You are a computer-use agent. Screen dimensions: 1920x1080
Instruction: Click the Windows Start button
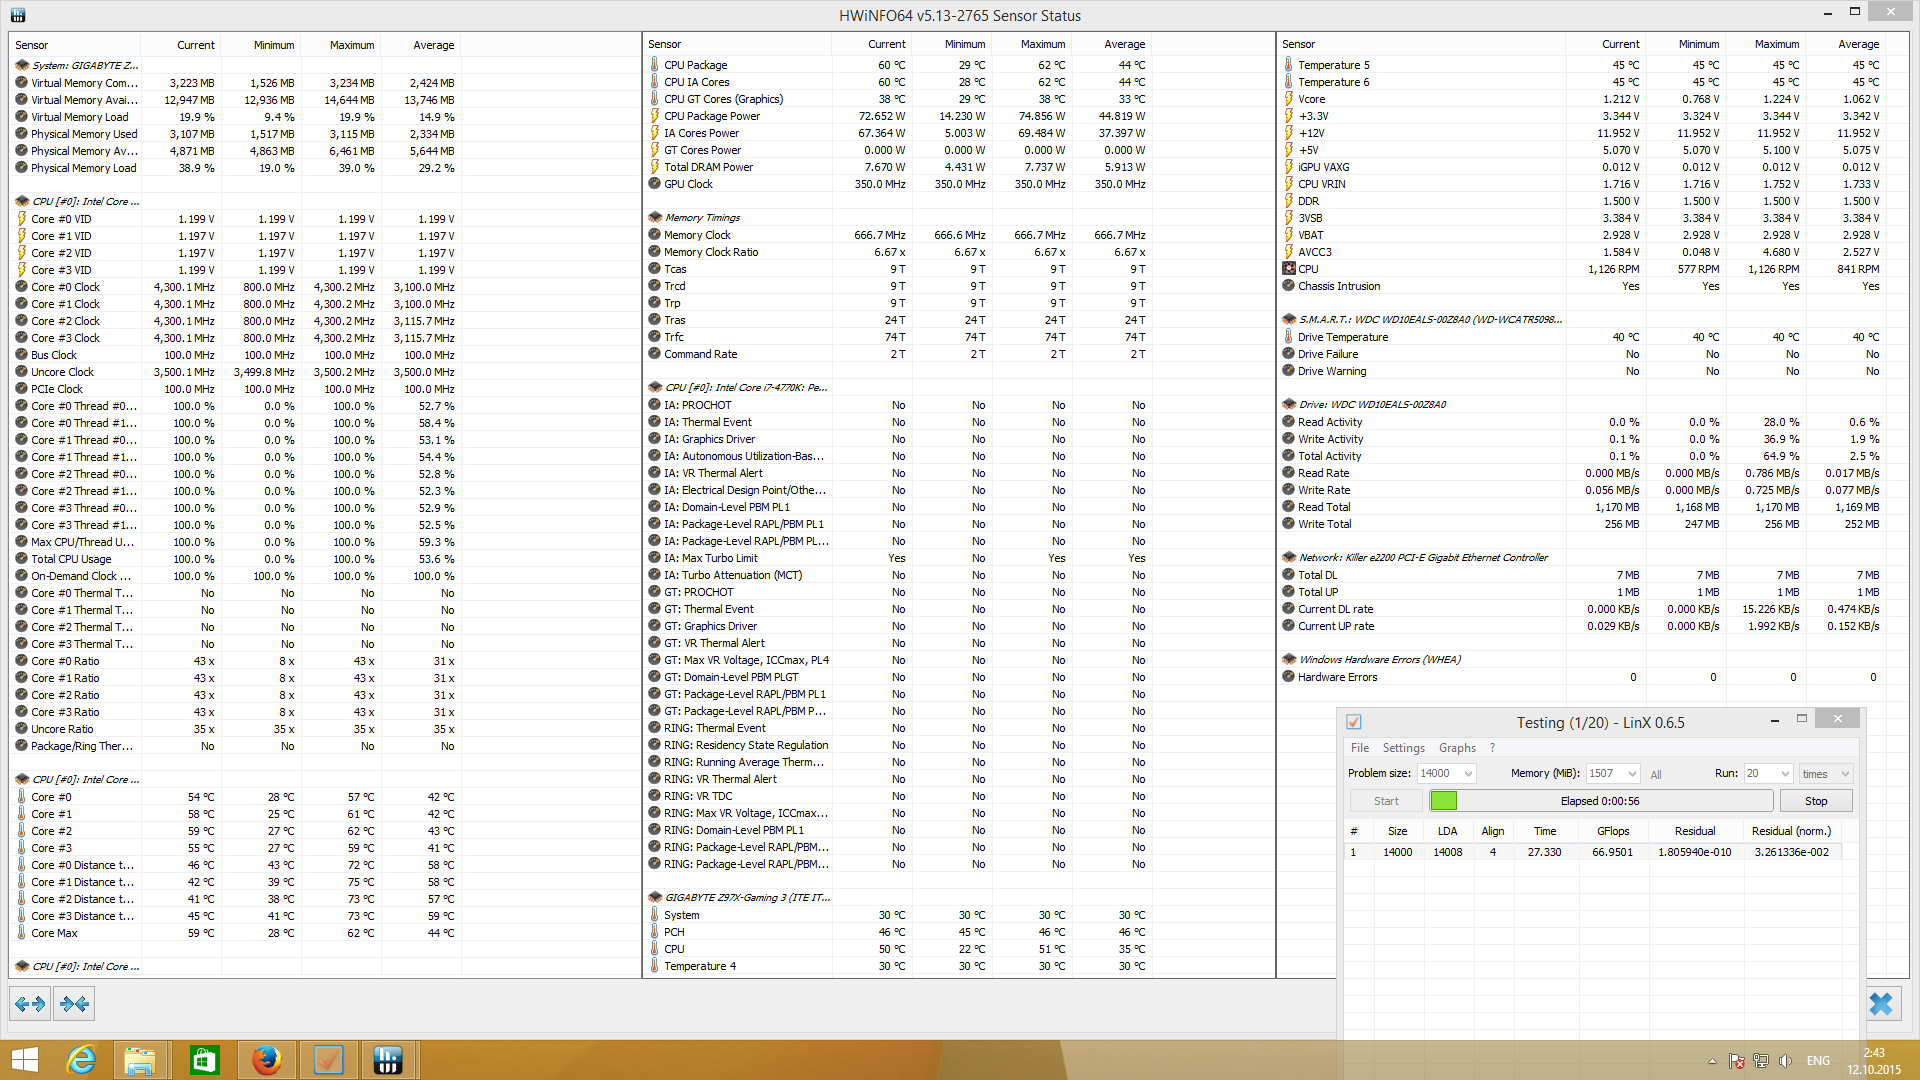[24, 1060]
